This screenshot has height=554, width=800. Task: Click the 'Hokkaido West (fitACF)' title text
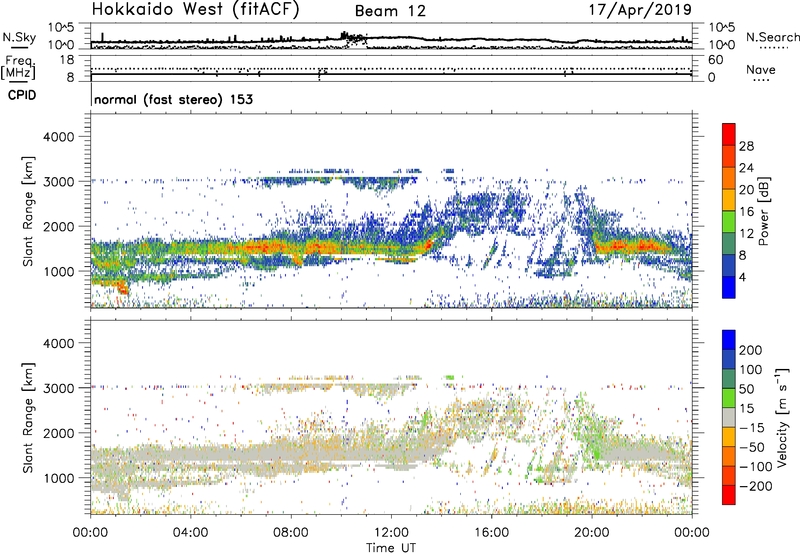[195, 10]
